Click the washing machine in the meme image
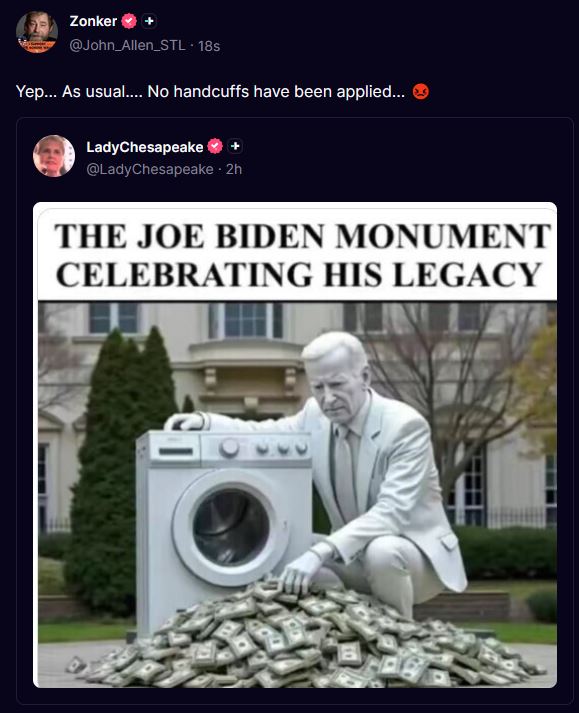This screenshot has height=713, width=579. [224, 523]
